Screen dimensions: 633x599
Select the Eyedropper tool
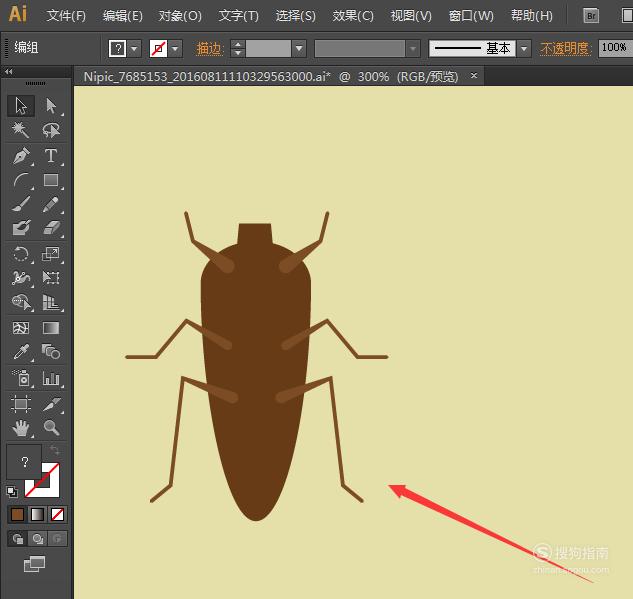click(x=21, y=352)
